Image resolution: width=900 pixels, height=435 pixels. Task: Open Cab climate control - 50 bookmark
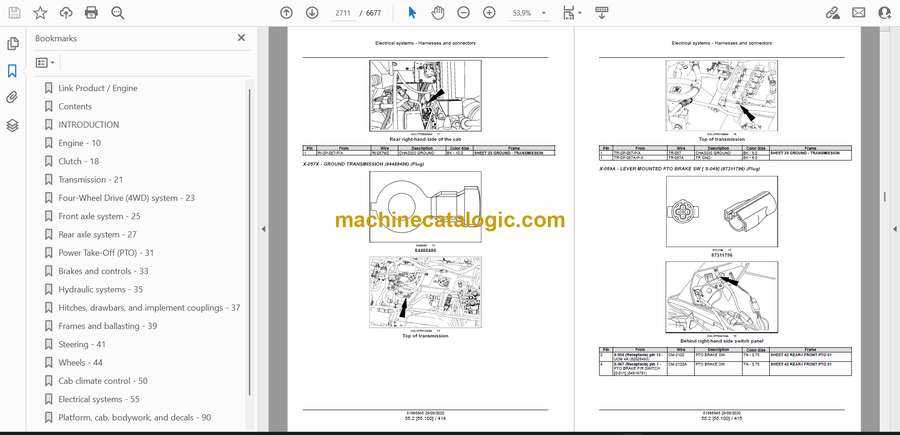tap(103, 381)
